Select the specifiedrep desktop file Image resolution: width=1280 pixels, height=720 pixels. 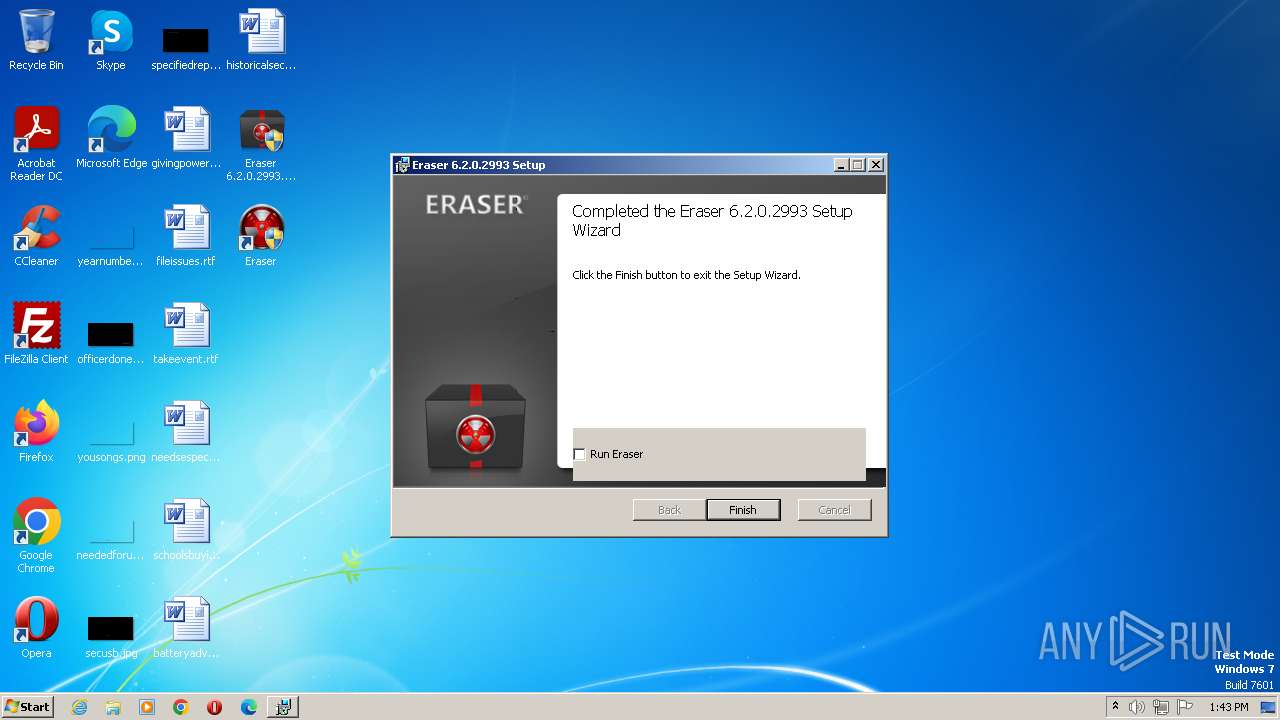(x=186, y=48)
